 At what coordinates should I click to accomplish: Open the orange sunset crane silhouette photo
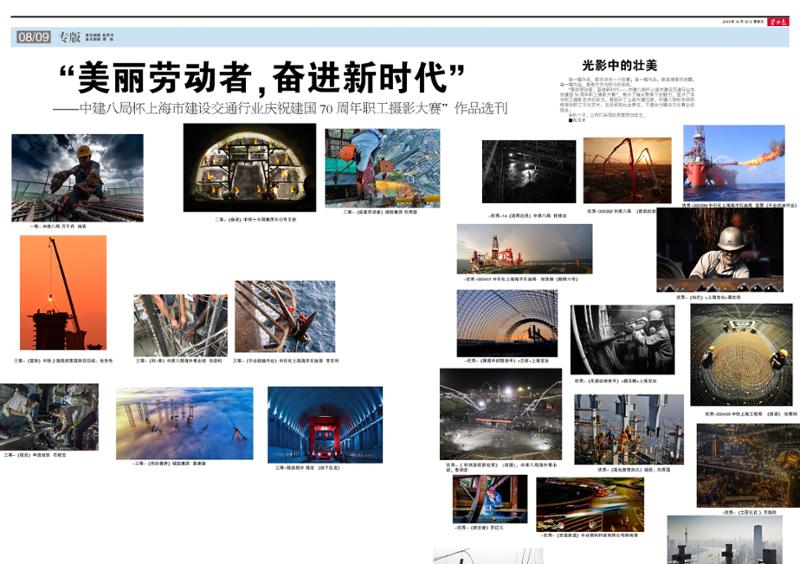[63, 292]
